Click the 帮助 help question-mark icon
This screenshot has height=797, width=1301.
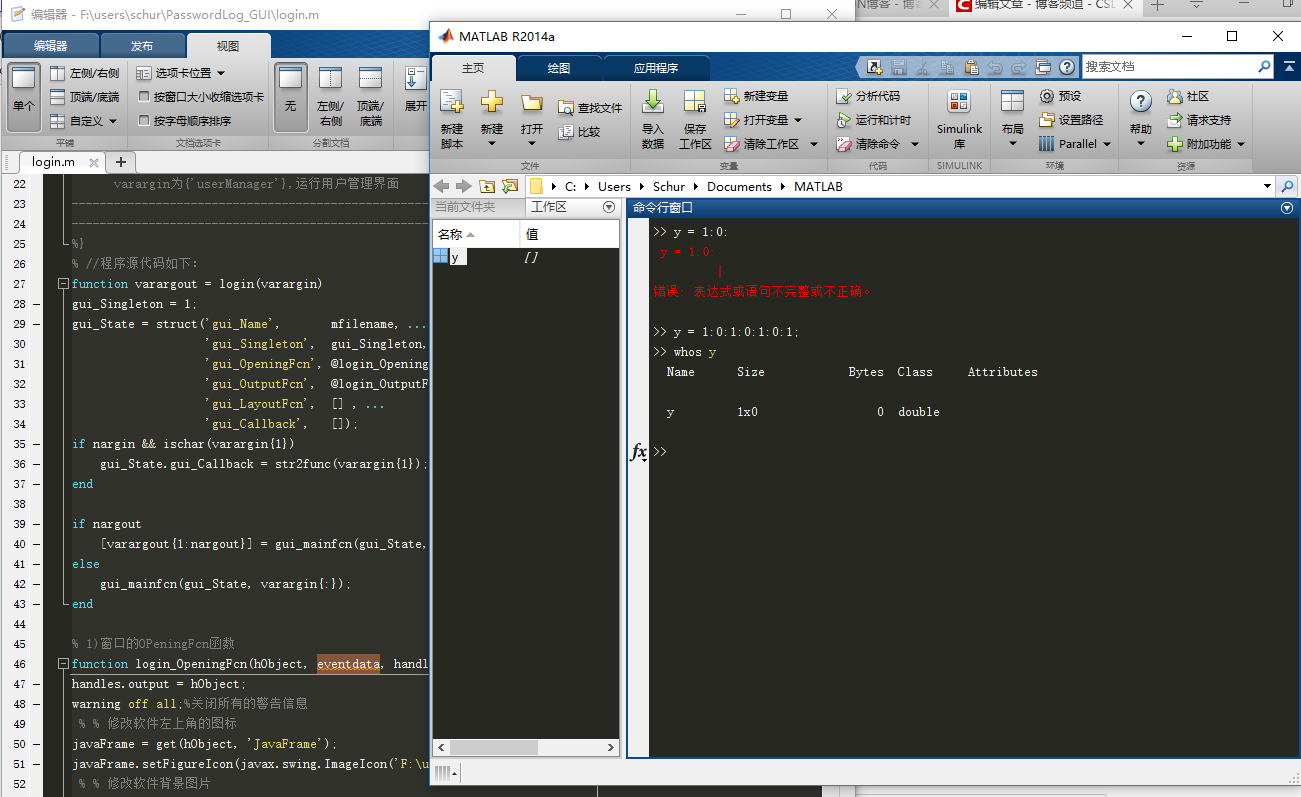pos(1141,102)
